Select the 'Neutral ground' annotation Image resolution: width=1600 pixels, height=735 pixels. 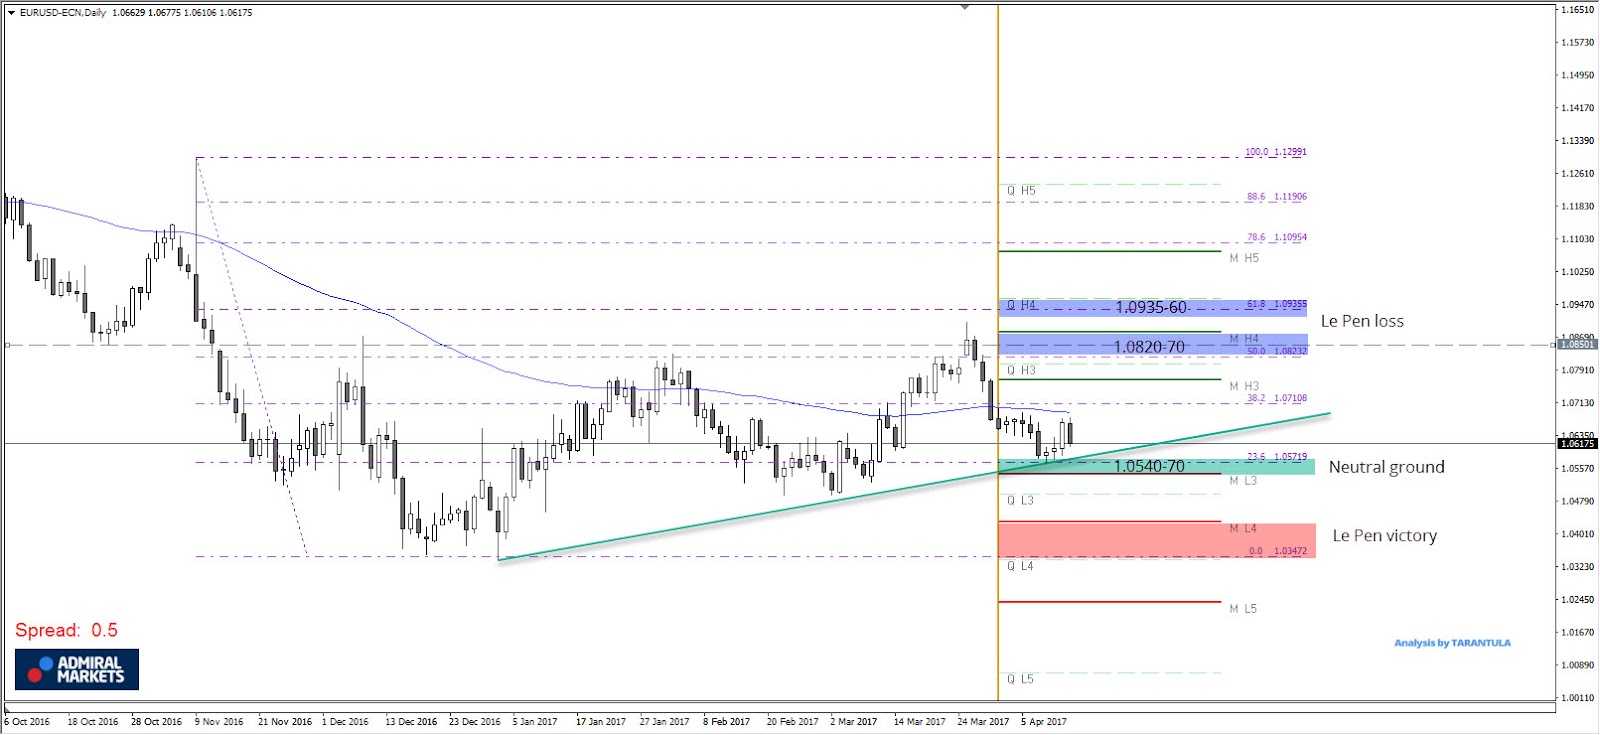[1386, 467]
